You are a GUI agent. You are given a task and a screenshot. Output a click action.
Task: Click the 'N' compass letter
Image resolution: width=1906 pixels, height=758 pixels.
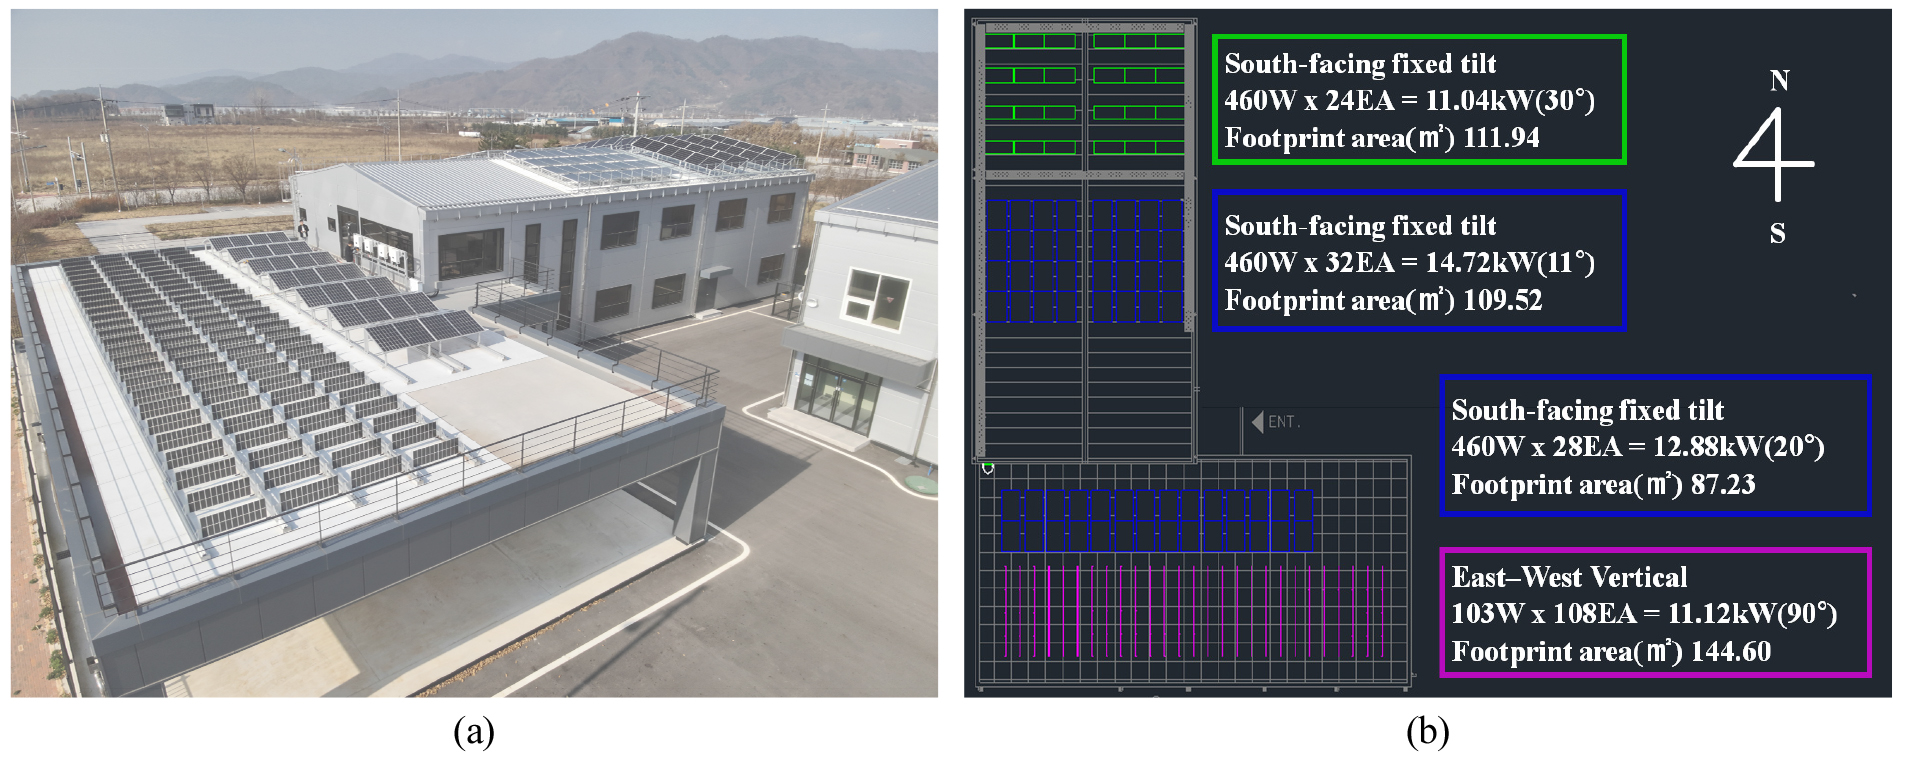coord(1779,81)
